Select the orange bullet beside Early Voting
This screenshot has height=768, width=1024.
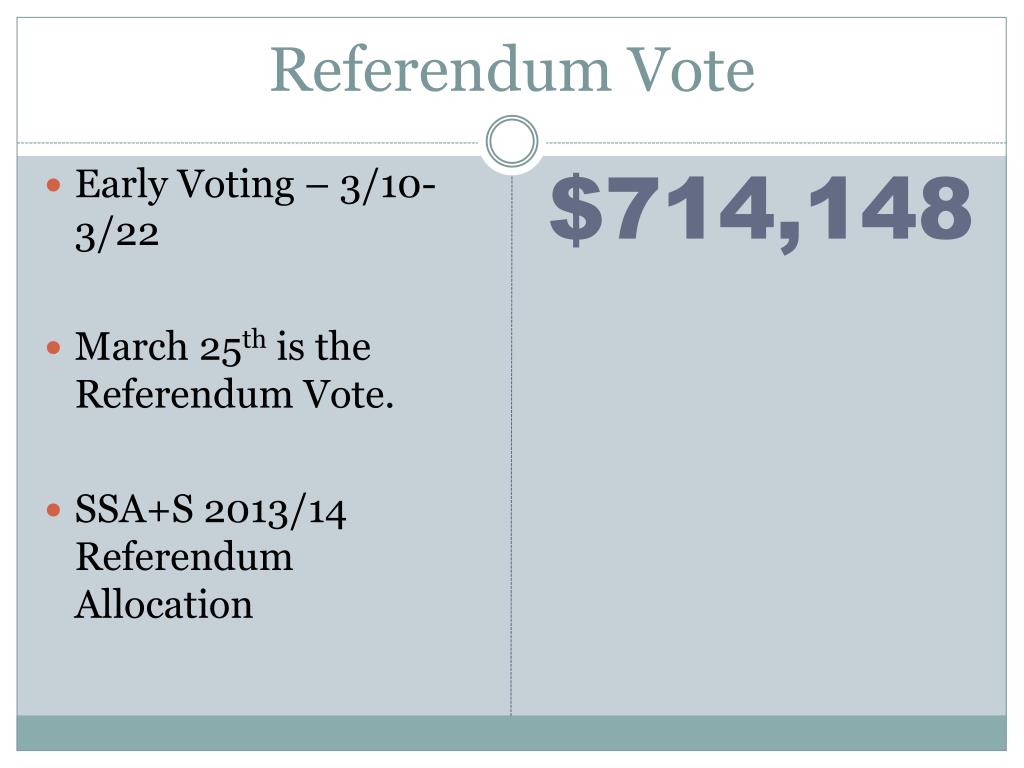pos(54,185)
